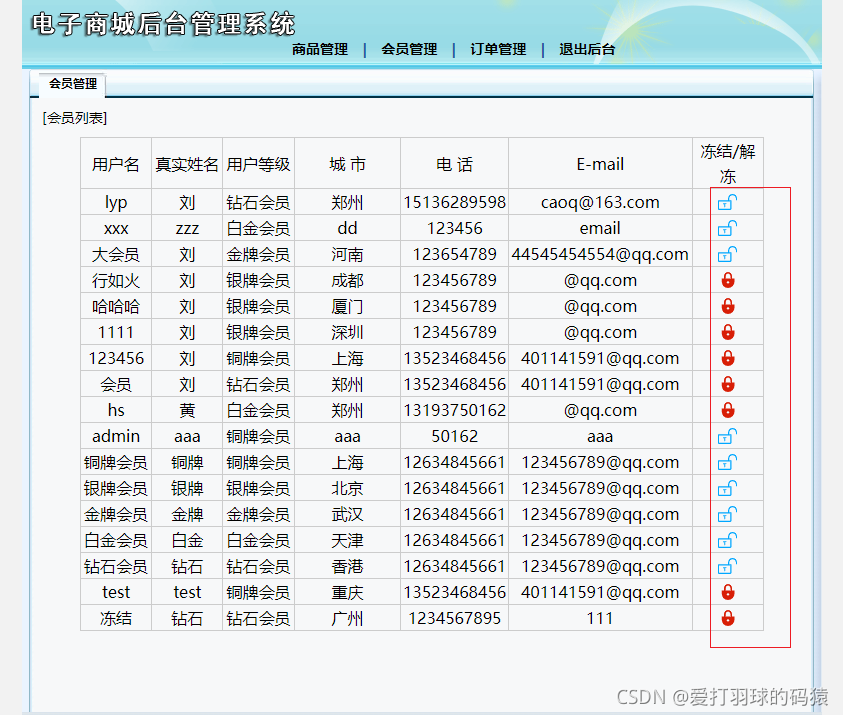Toggle freeze status for 银牌会员
The image size is (843, 715).
[x=727, y=488]
